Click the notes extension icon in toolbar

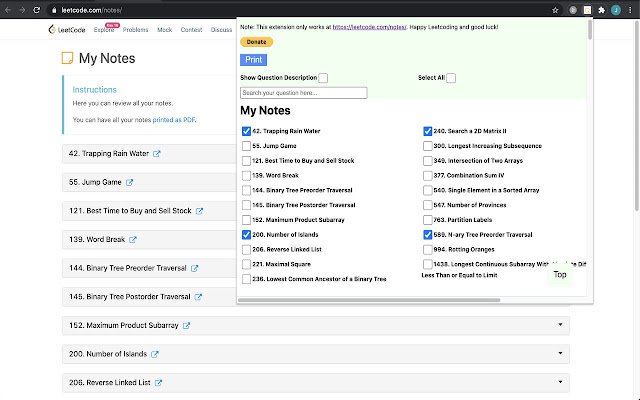point(587,10)
